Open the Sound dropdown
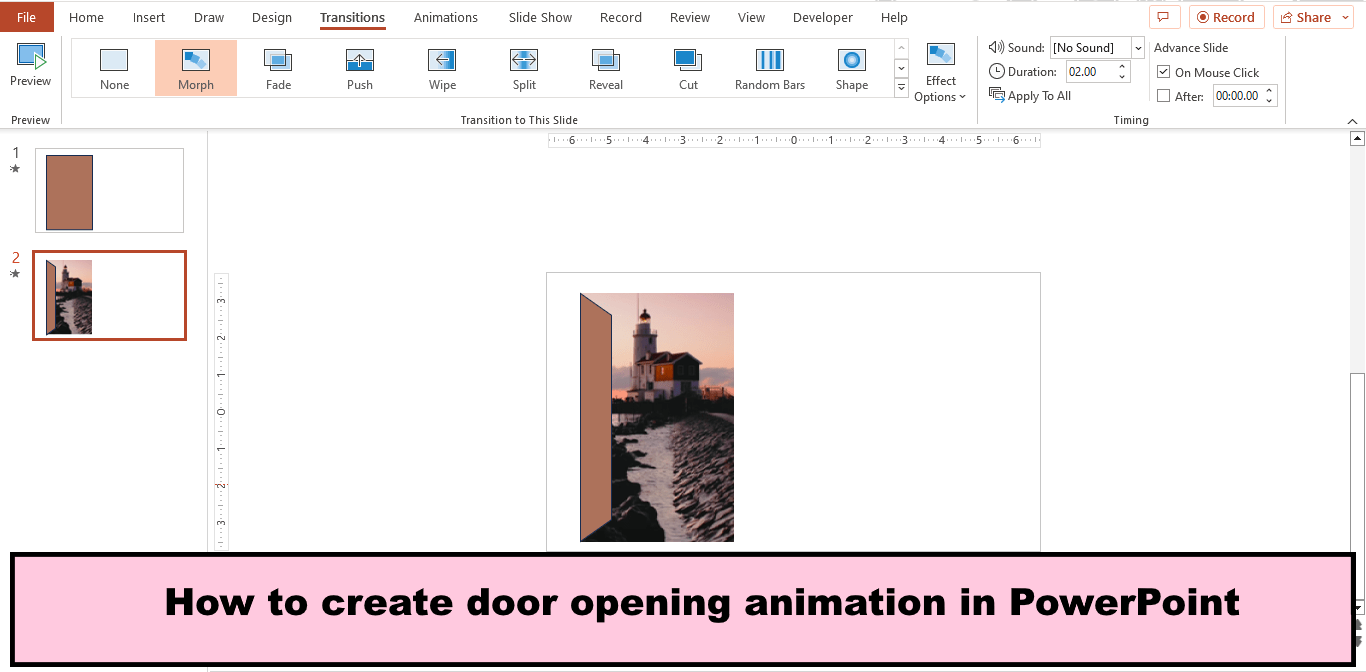 [x=1138, y=47]
